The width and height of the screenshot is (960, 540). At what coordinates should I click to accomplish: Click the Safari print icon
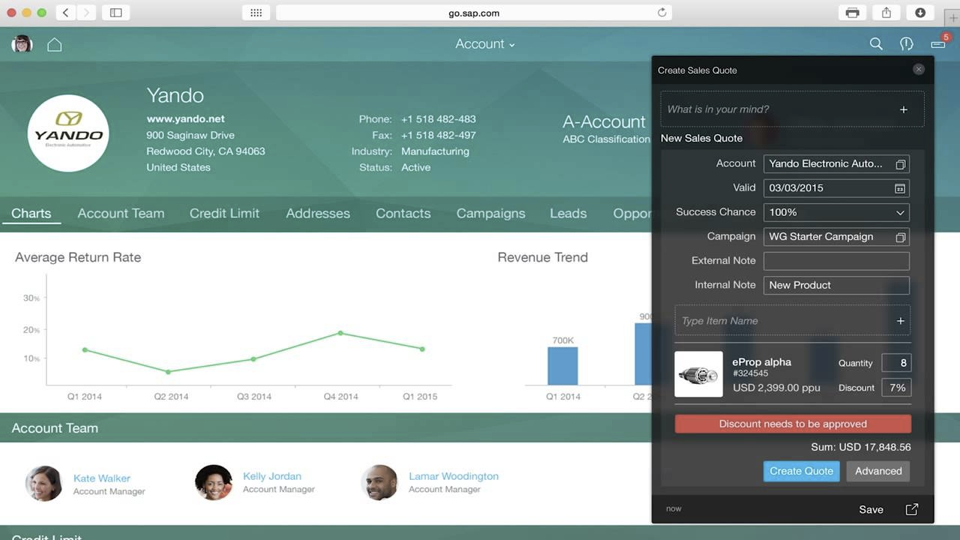point(852,12)
